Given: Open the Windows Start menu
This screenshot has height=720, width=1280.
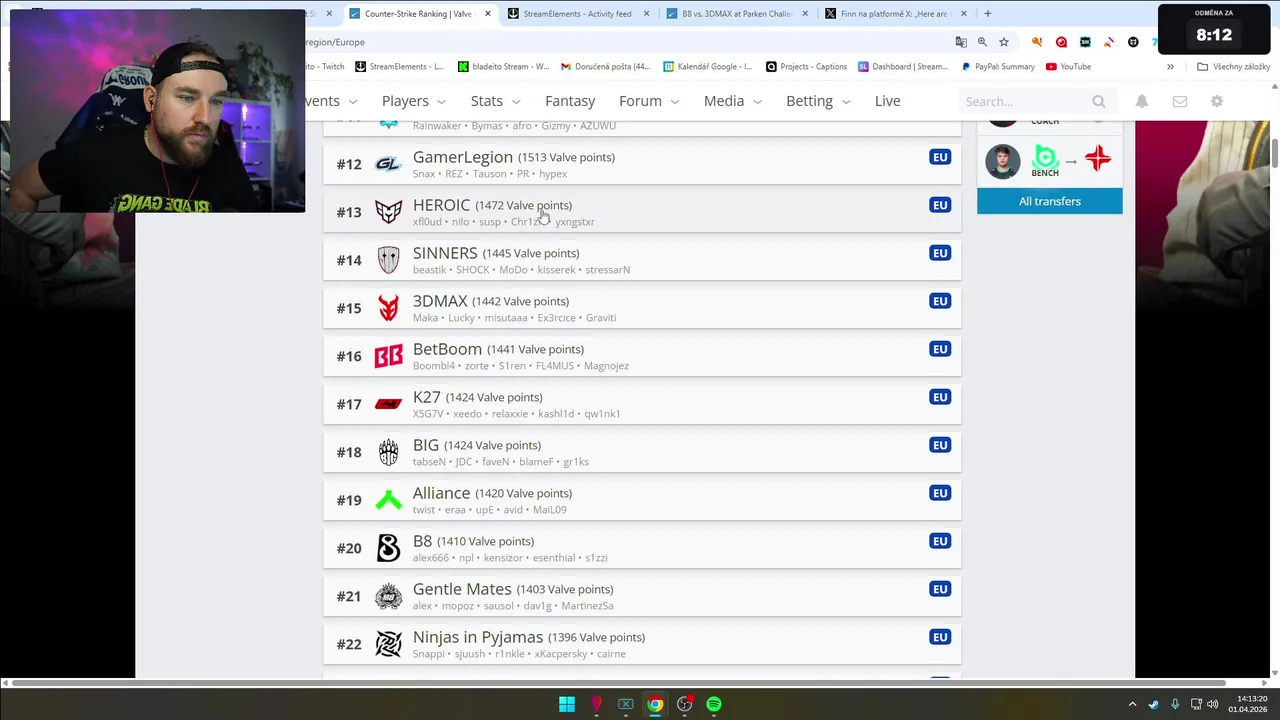Looking at the screenshot, I should point(567,704).
